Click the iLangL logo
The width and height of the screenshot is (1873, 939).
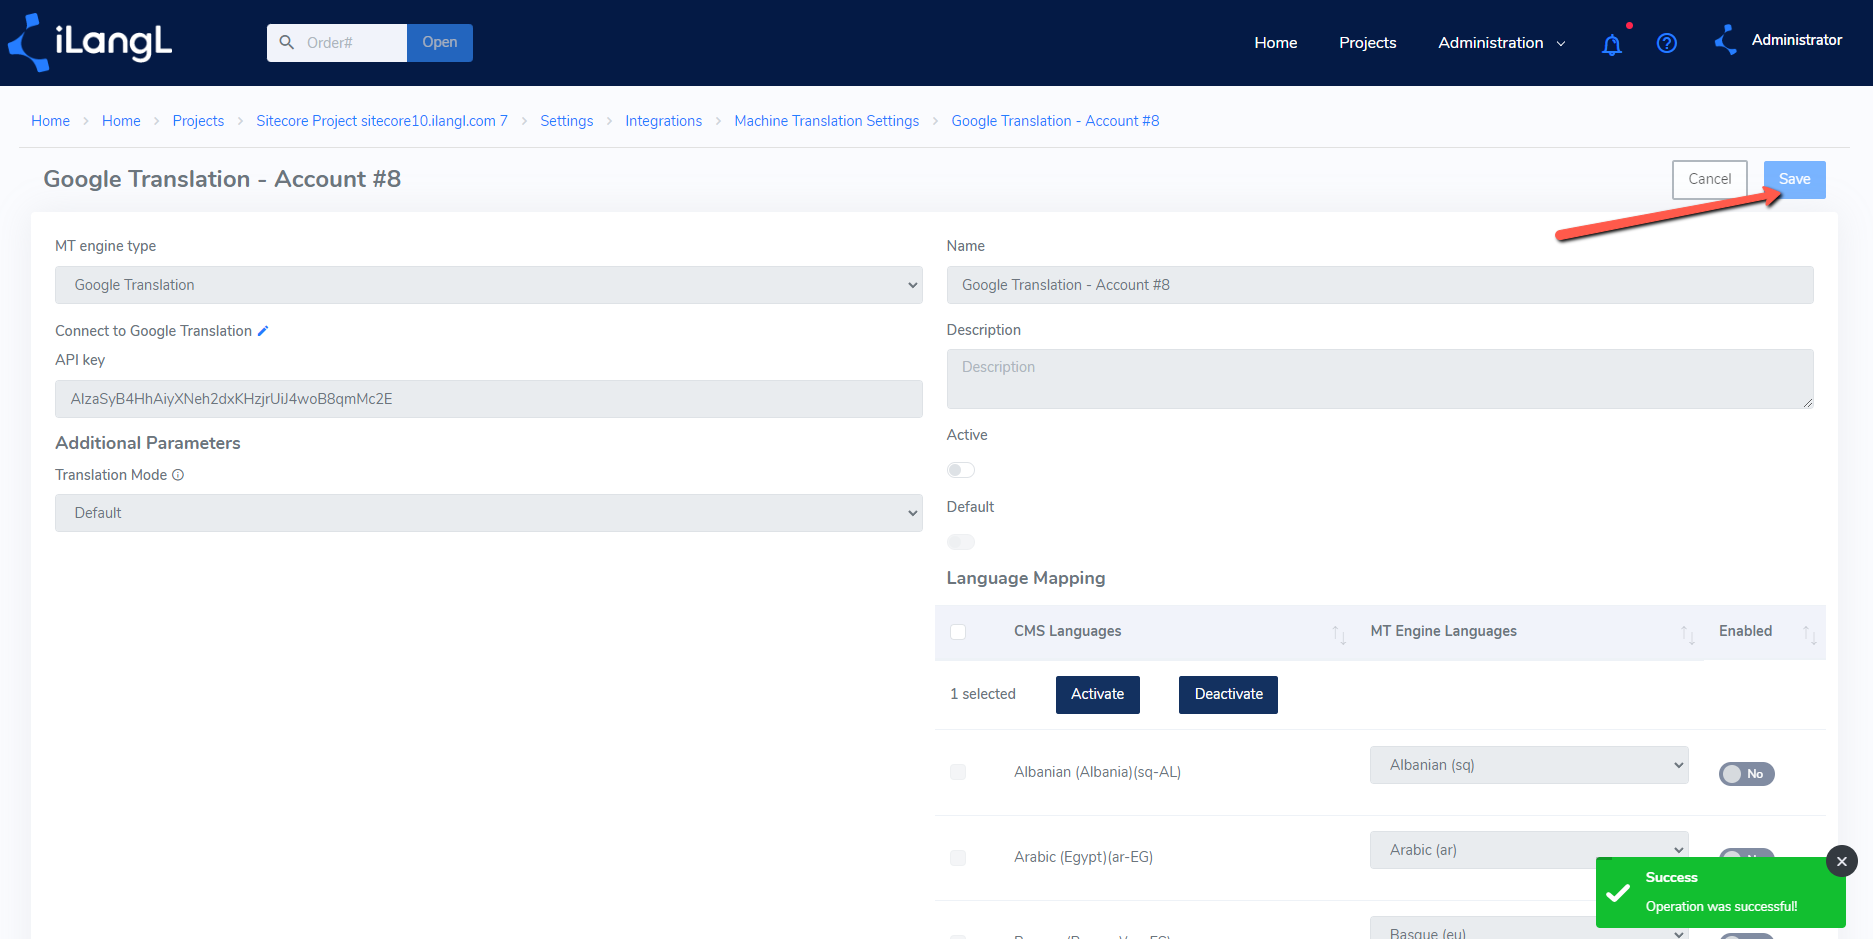pyautogui.click(x=90, y=42)
